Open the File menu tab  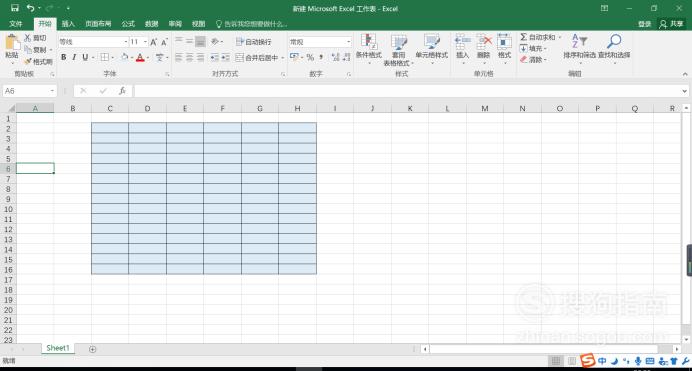[x=16, y=24]
